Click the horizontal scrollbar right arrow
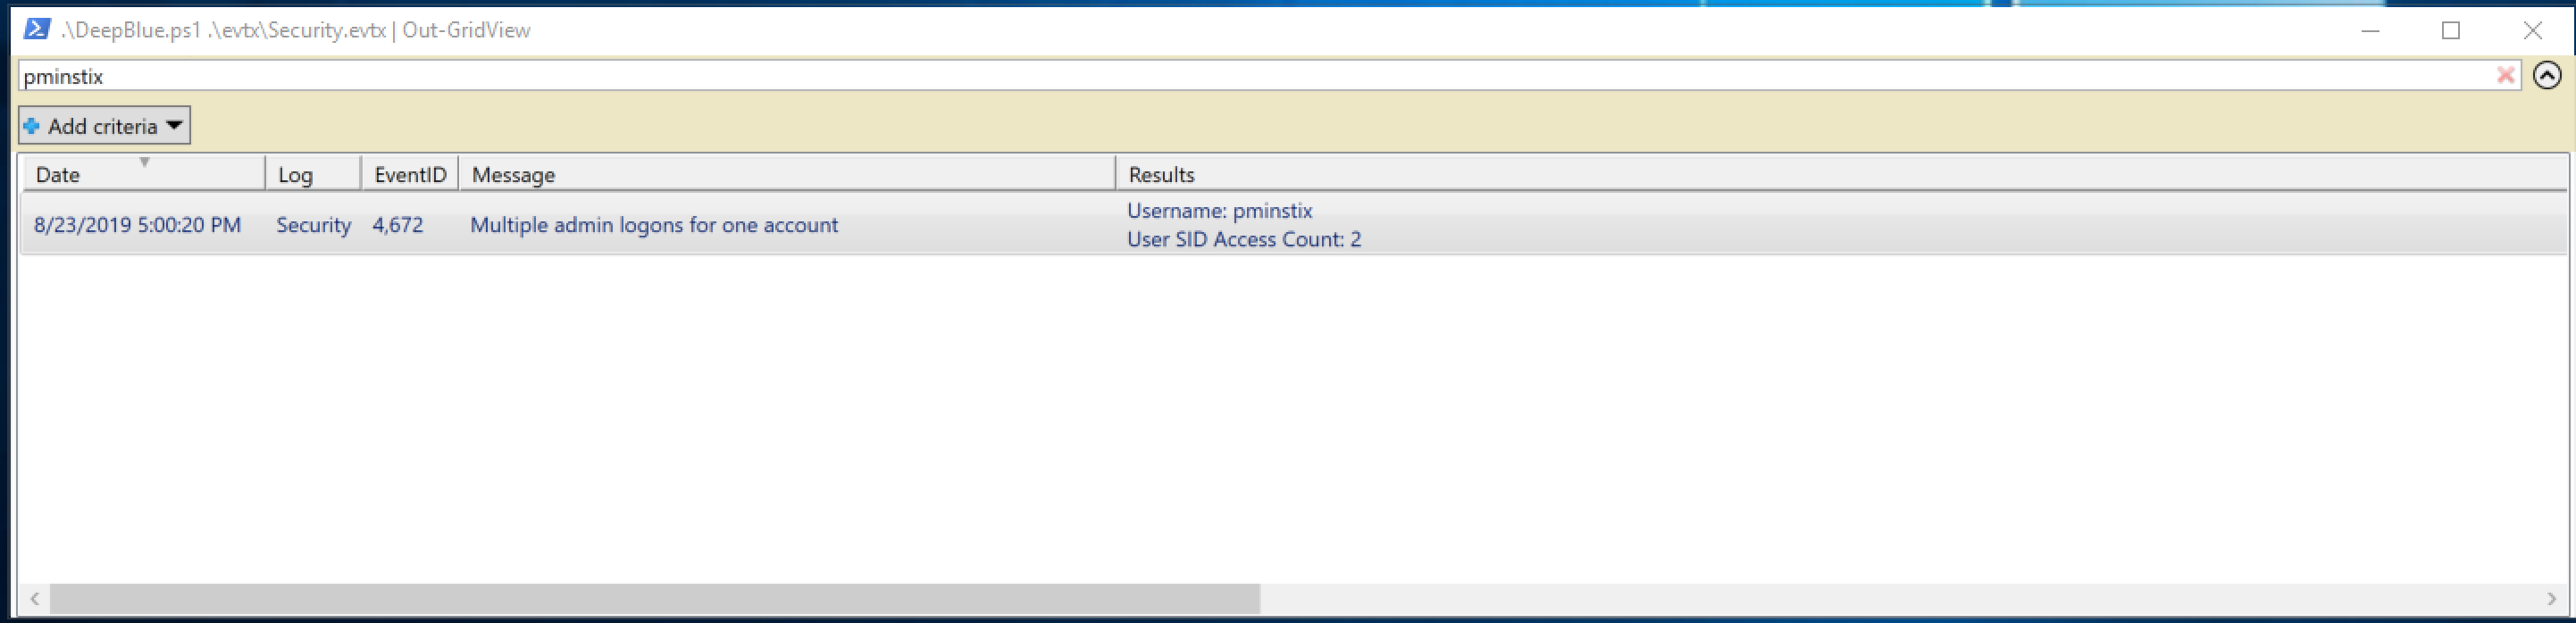 tap(2551, 599)
